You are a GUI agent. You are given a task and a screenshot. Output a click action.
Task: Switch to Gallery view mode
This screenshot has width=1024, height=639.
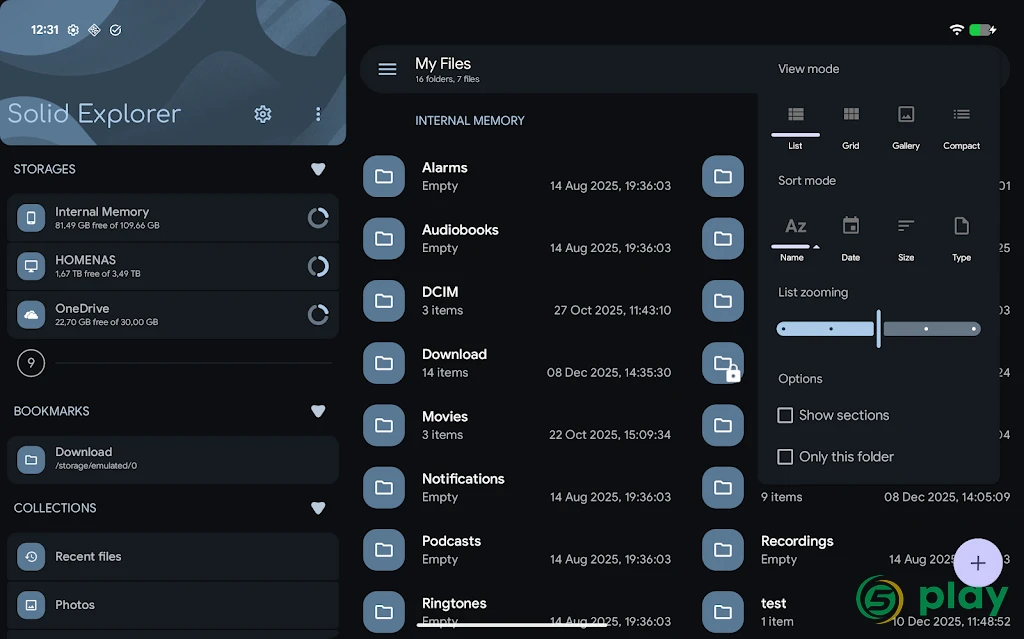point(906,127)
